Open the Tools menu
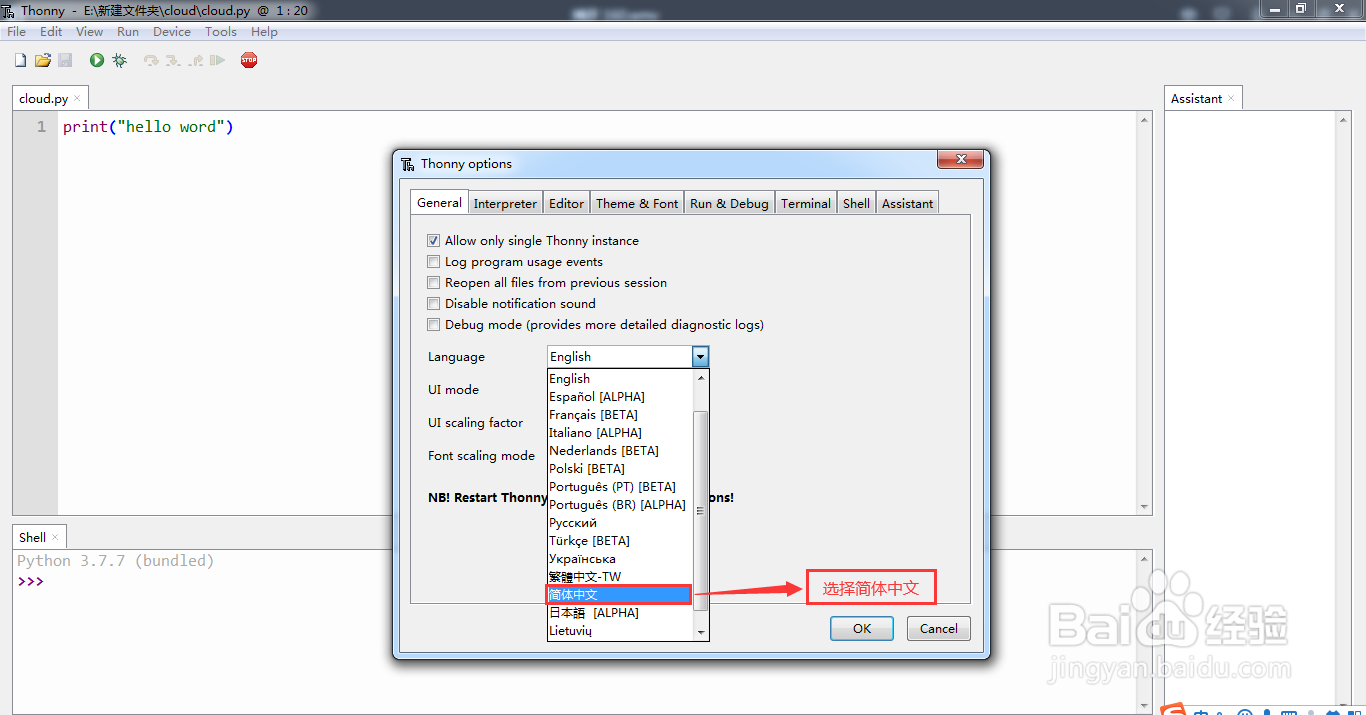The width and height of the screenshot is (1366, 715). coord(221,32)
